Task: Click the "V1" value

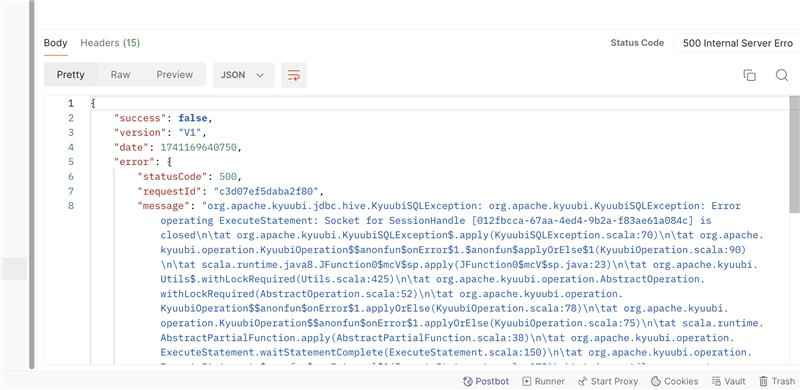Action: 189,133
